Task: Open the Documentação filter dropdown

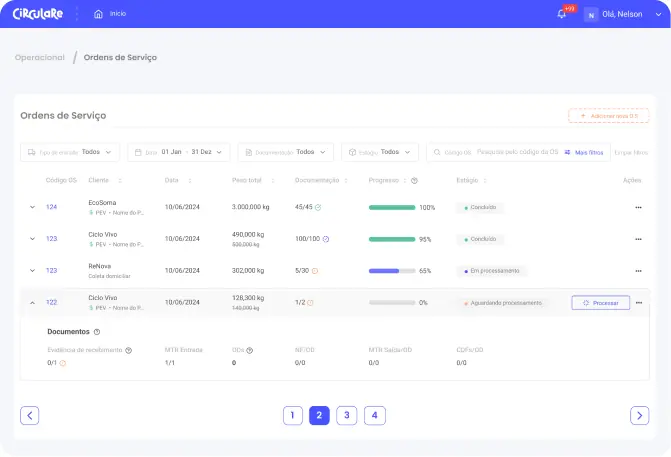Action: (x=285, y=152)
